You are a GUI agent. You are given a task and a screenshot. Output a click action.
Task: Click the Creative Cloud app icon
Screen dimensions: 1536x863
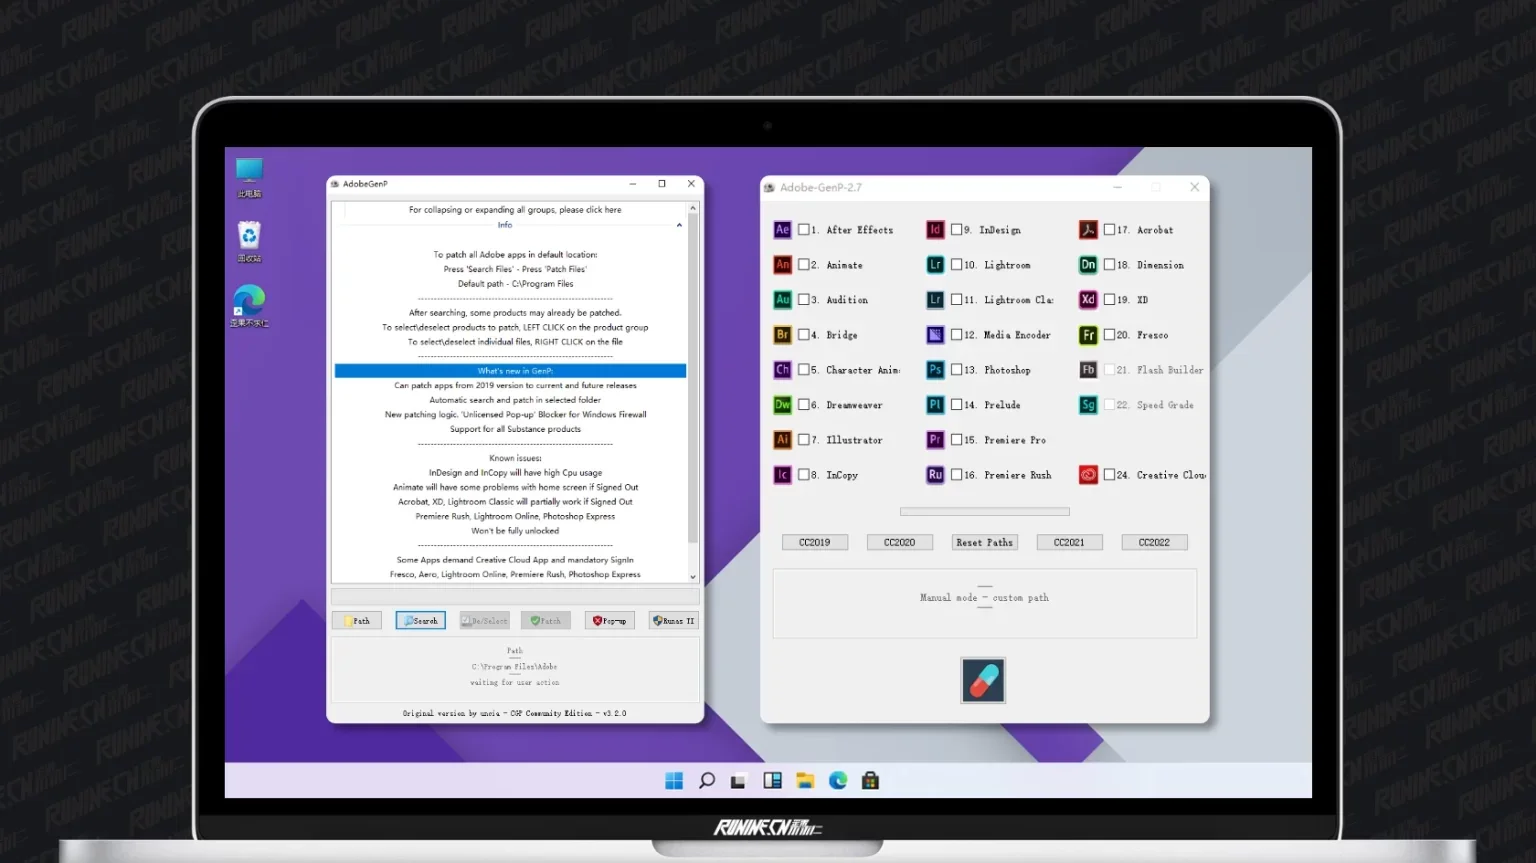pos(1088,475)
